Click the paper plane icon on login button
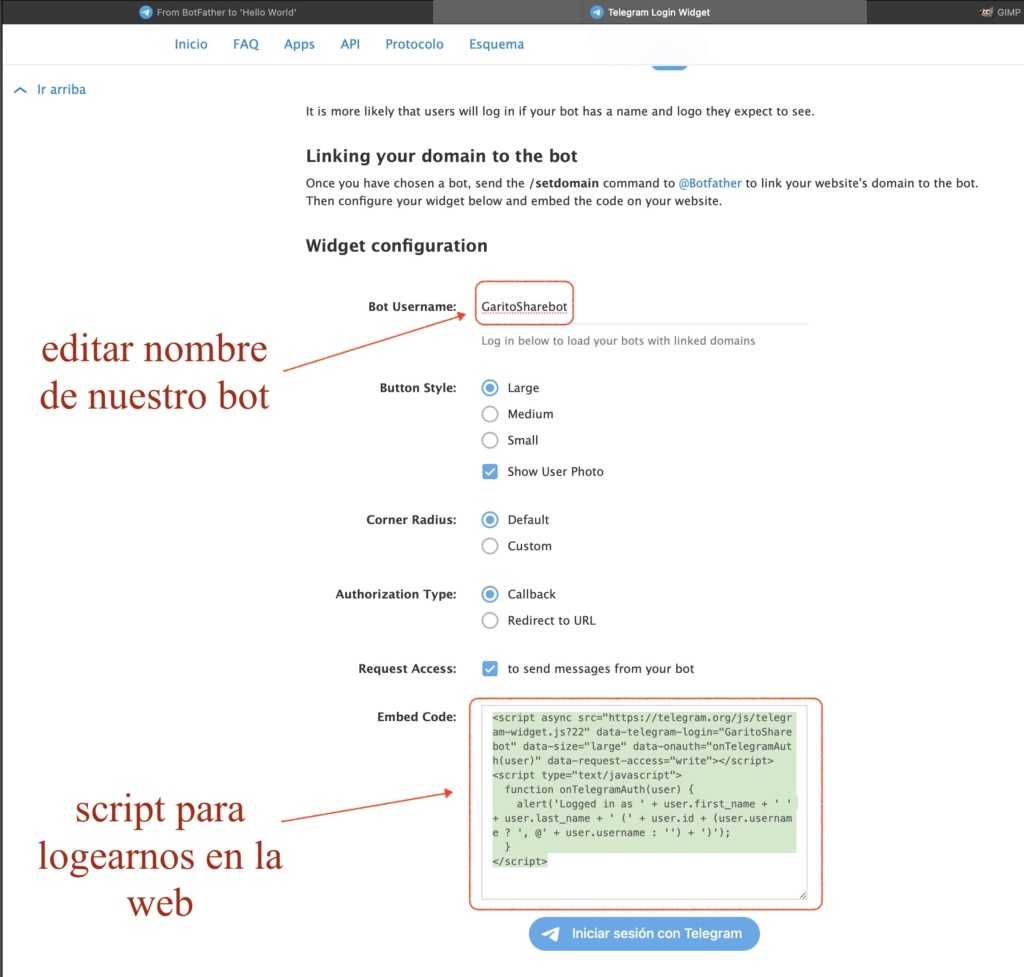 point(551,934)
